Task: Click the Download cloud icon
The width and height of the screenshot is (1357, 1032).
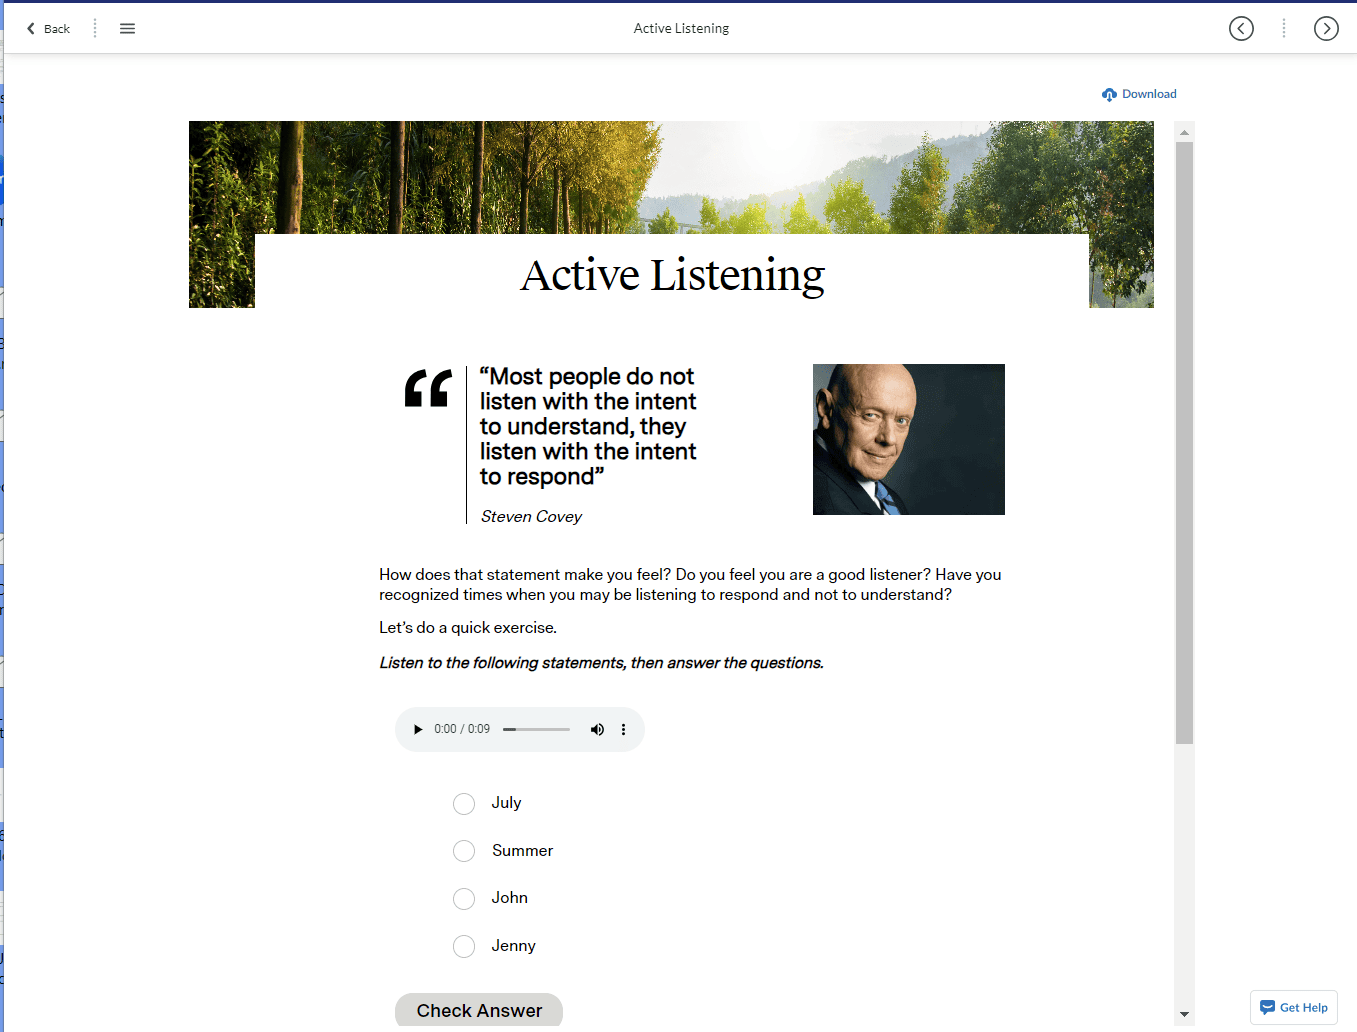Action: tap(1109, 94)
